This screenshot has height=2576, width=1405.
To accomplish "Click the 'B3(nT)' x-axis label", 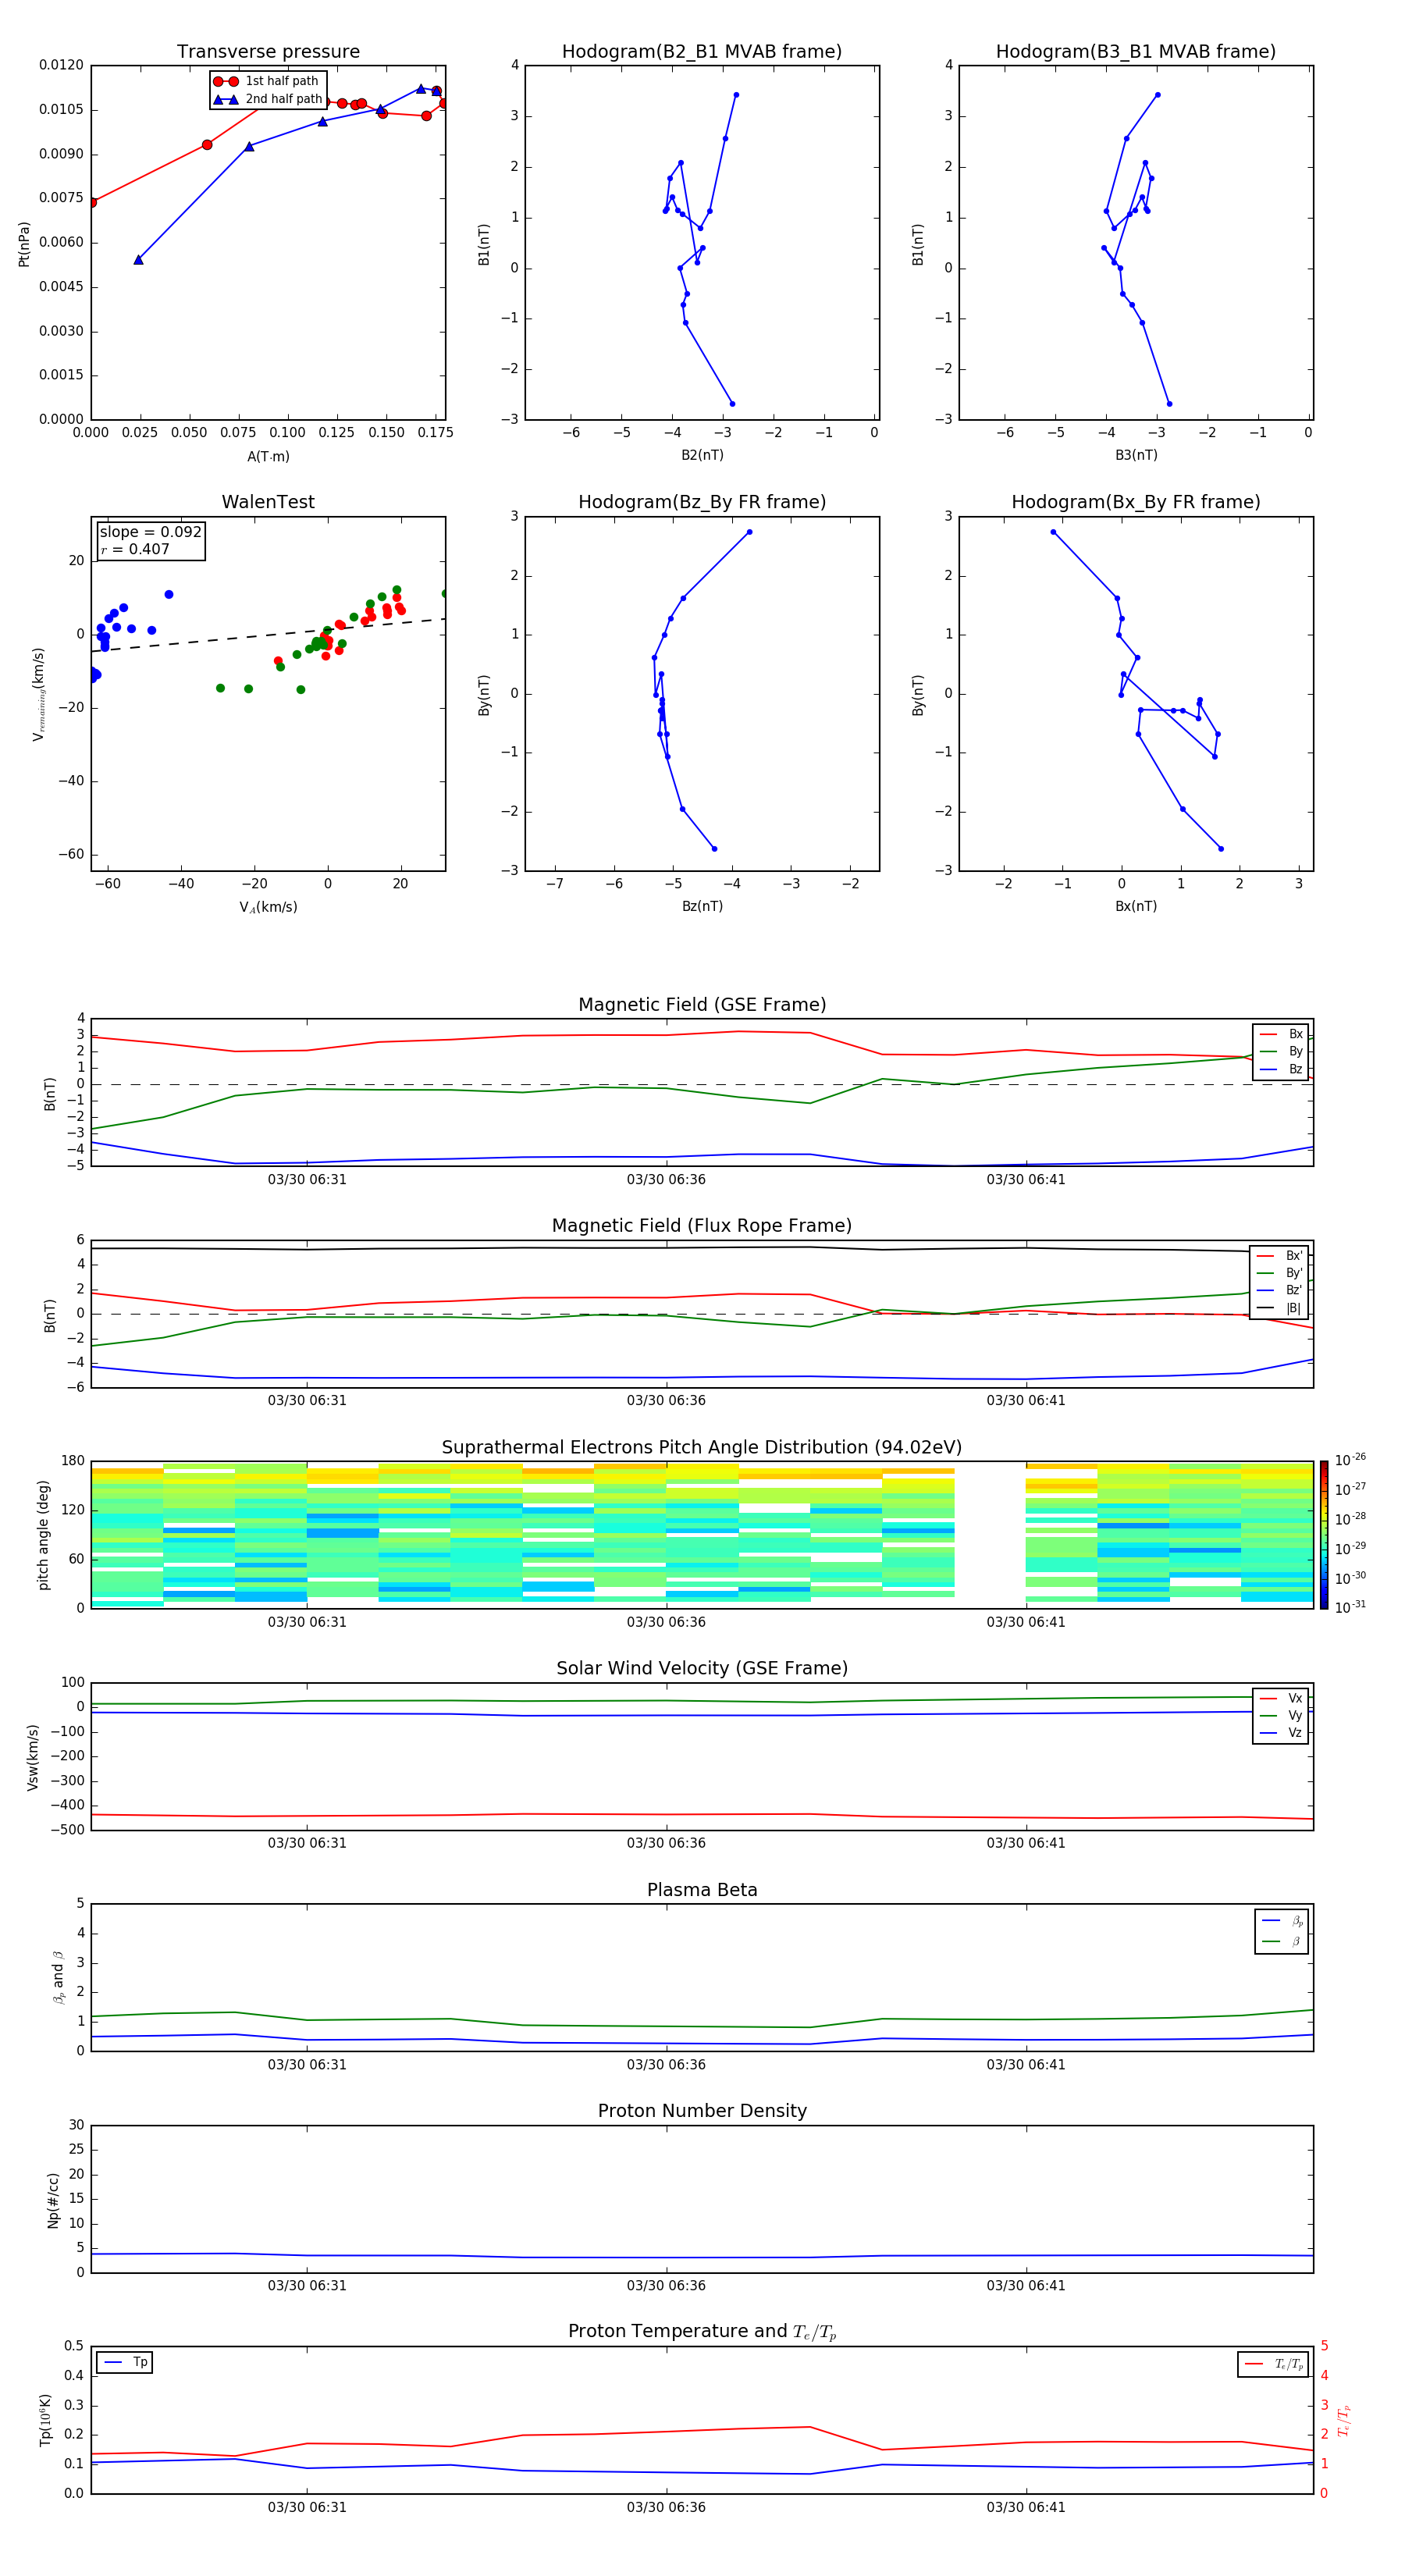I will click(x=1136, y=455).
